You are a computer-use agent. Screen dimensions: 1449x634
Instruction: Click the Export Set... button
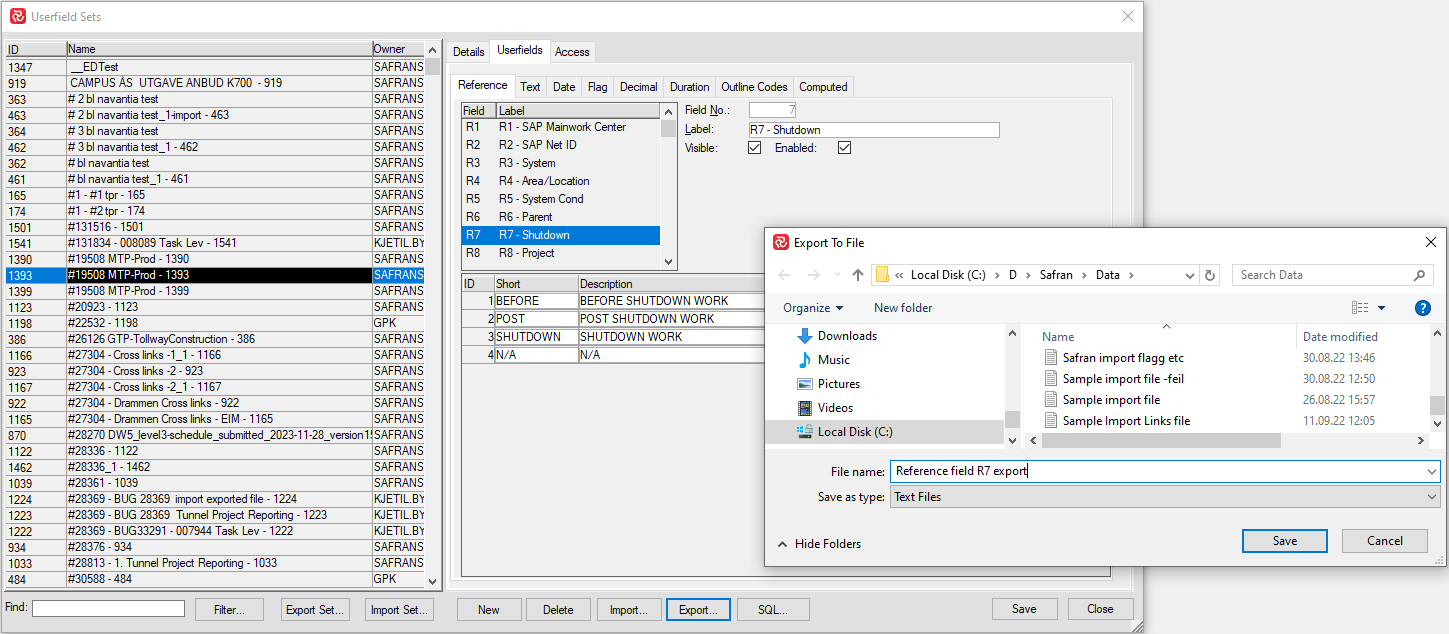point(315,610)
